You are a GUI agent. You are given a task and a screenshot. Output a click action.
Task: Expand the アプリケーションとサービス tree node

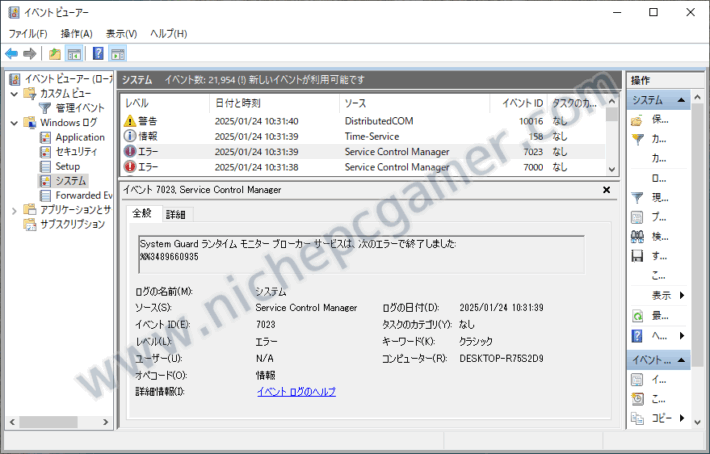tap(14, 210)
